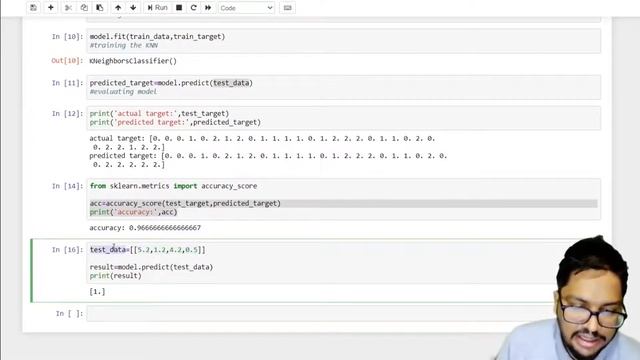The image size is (640, 360).
Task: Click the In [14] cell prompt
Action: [67, 186]
